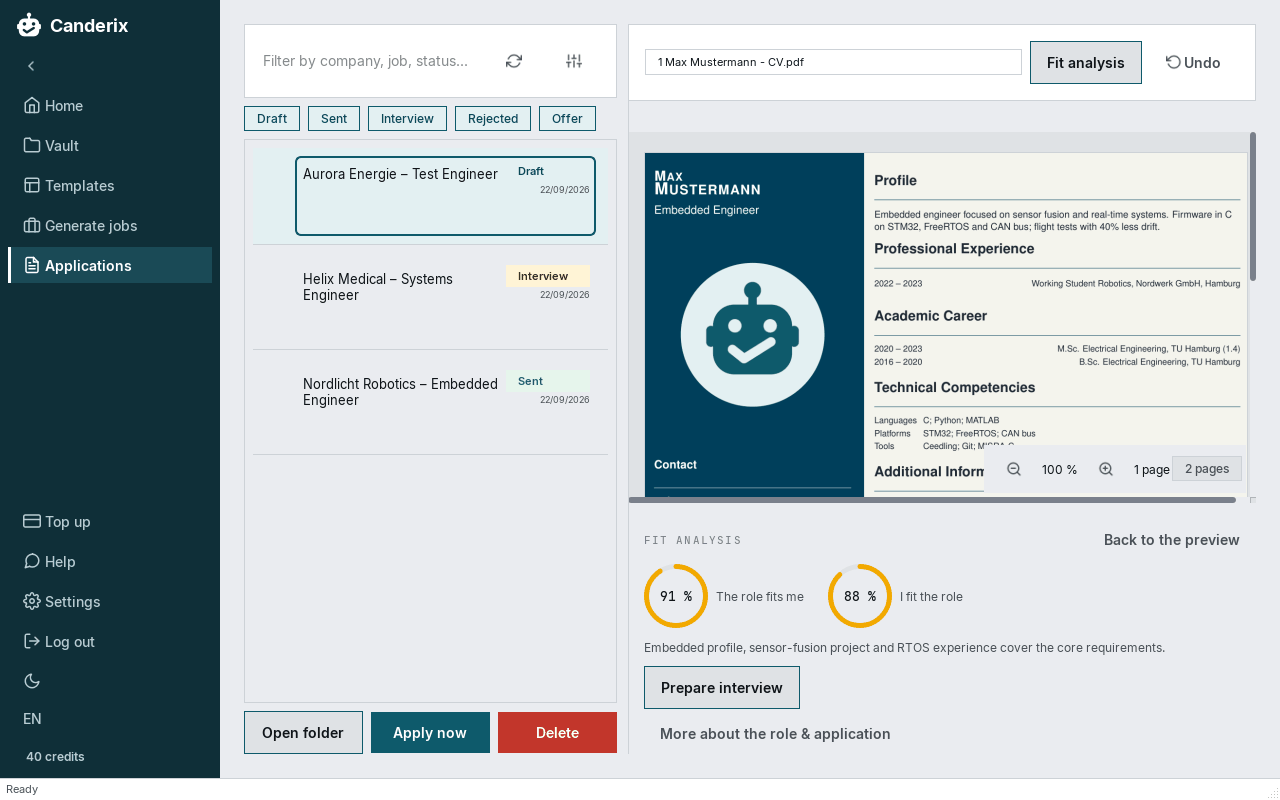Open the Vault folder icon
This screenshot has height=800, width=1280.
click(x=32, y=146)
